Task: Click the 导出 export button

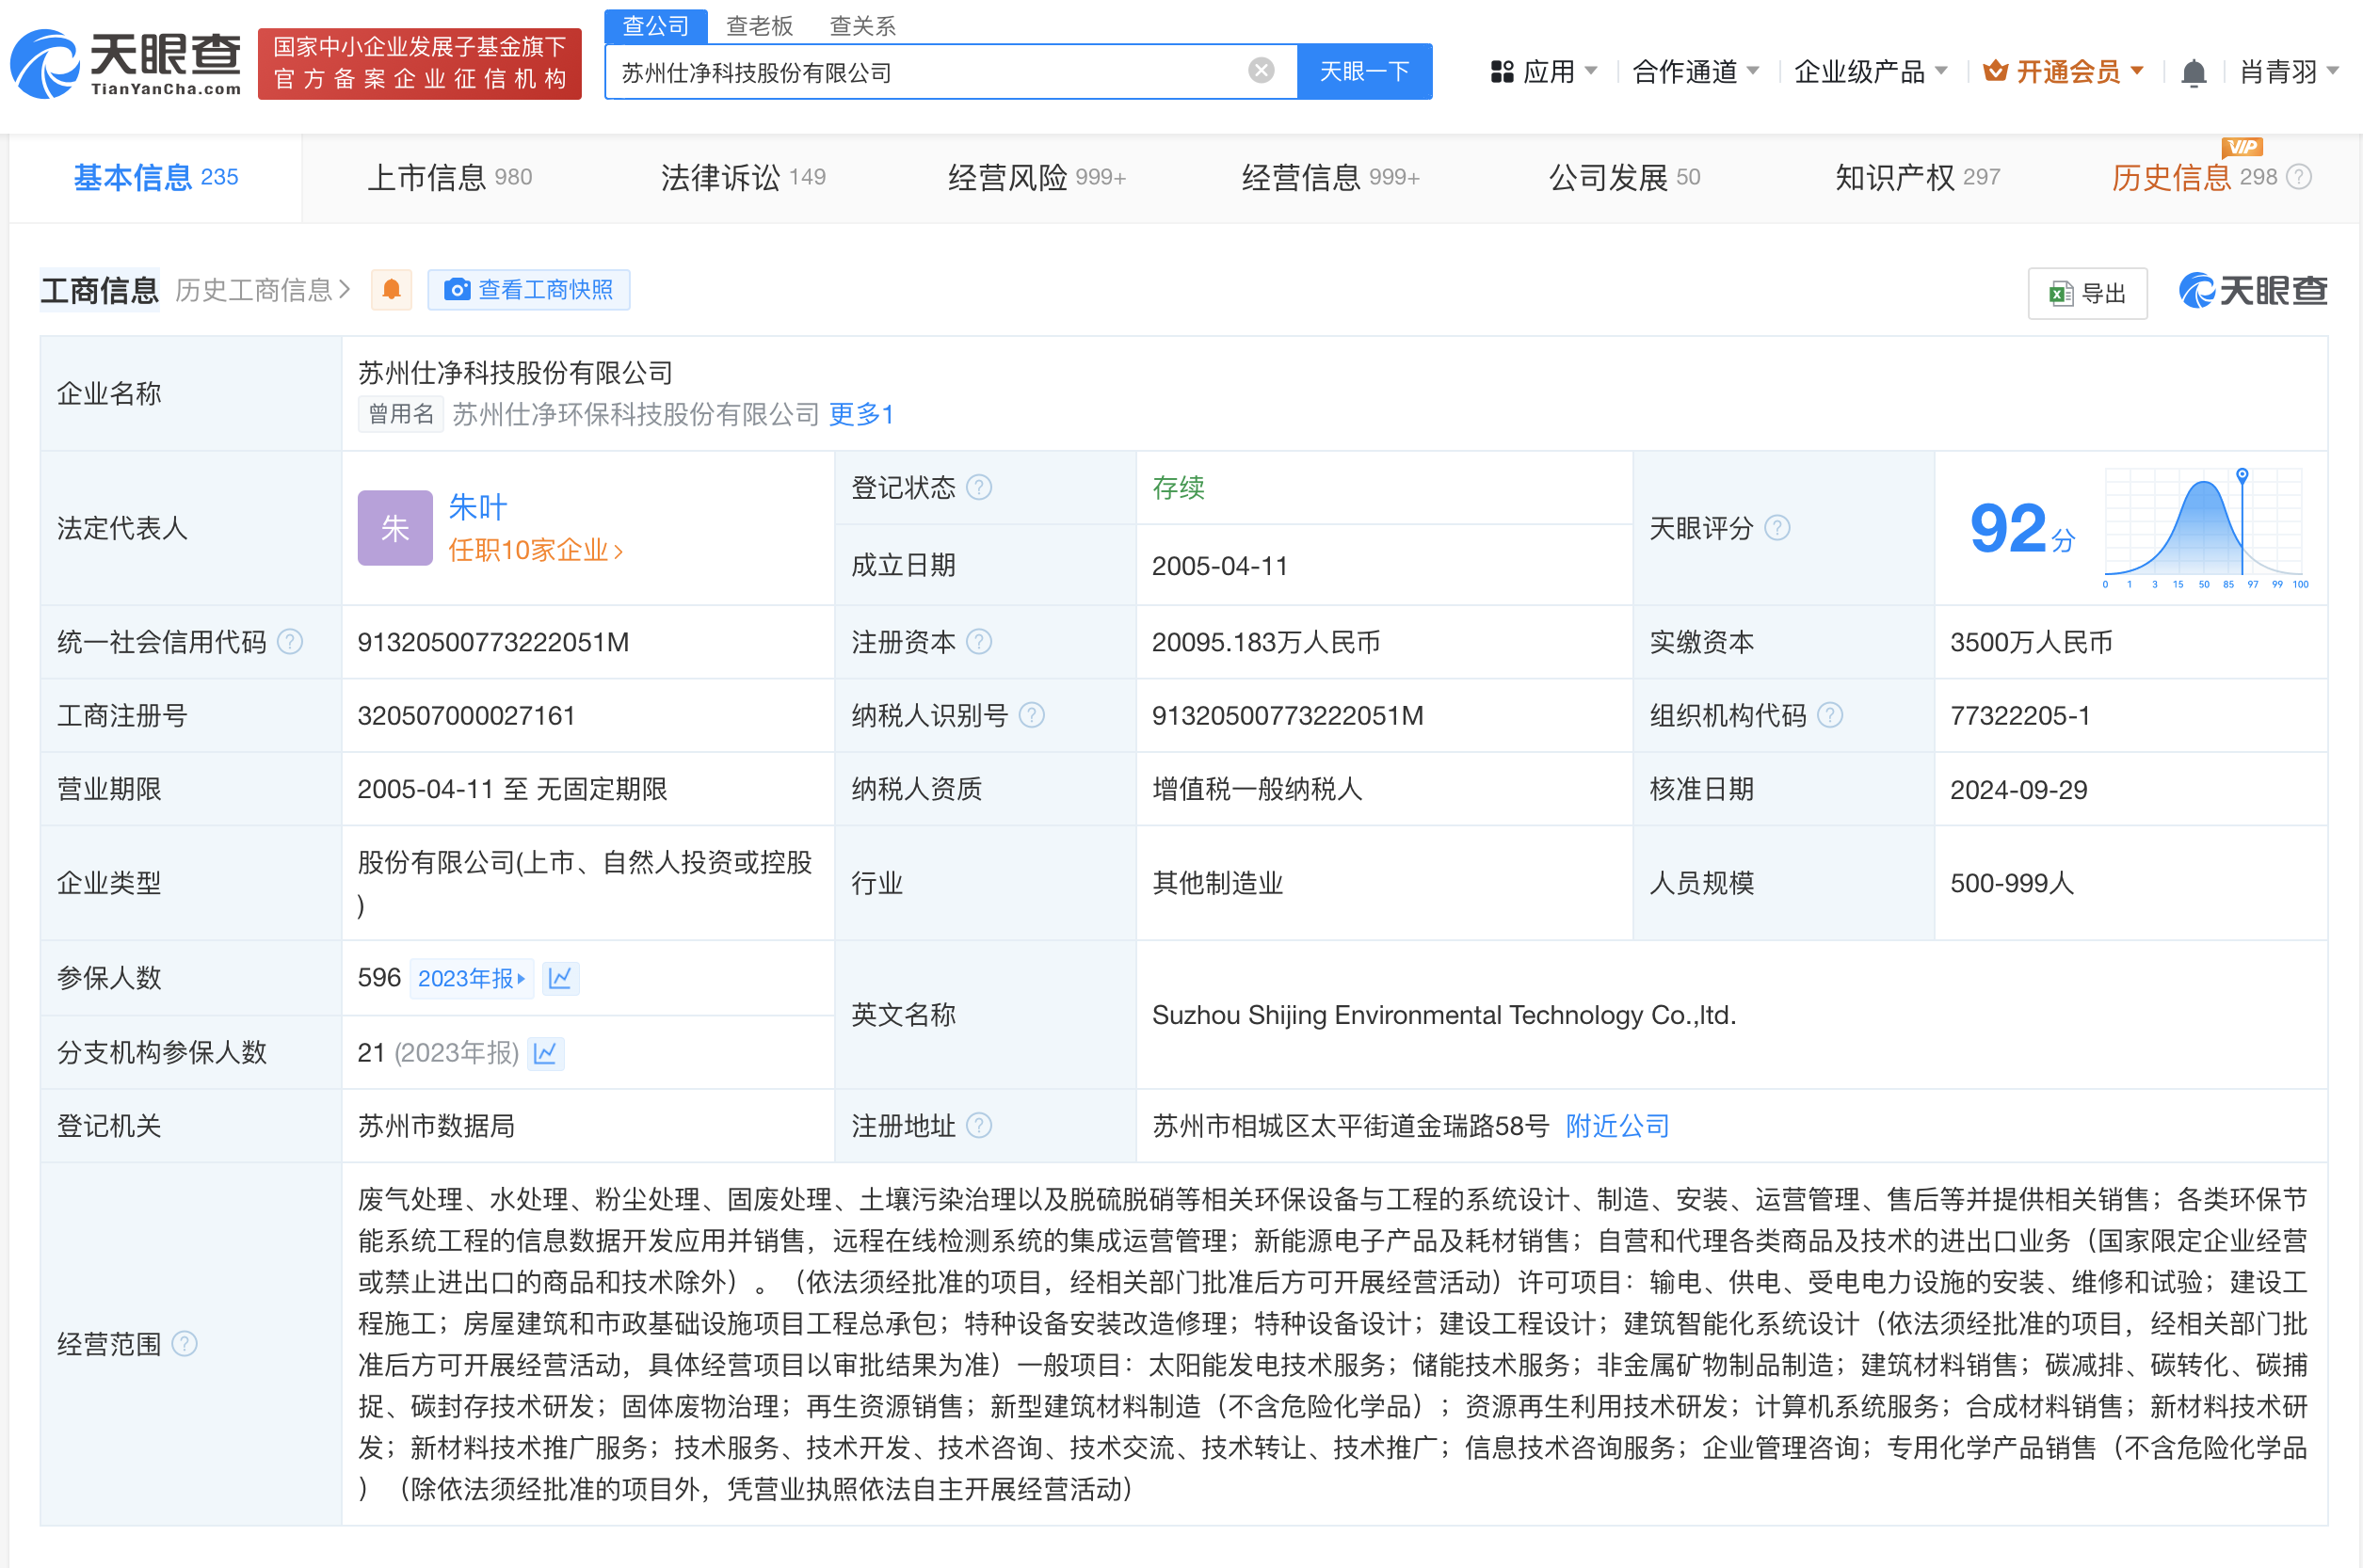Action: coord(2087,293)
